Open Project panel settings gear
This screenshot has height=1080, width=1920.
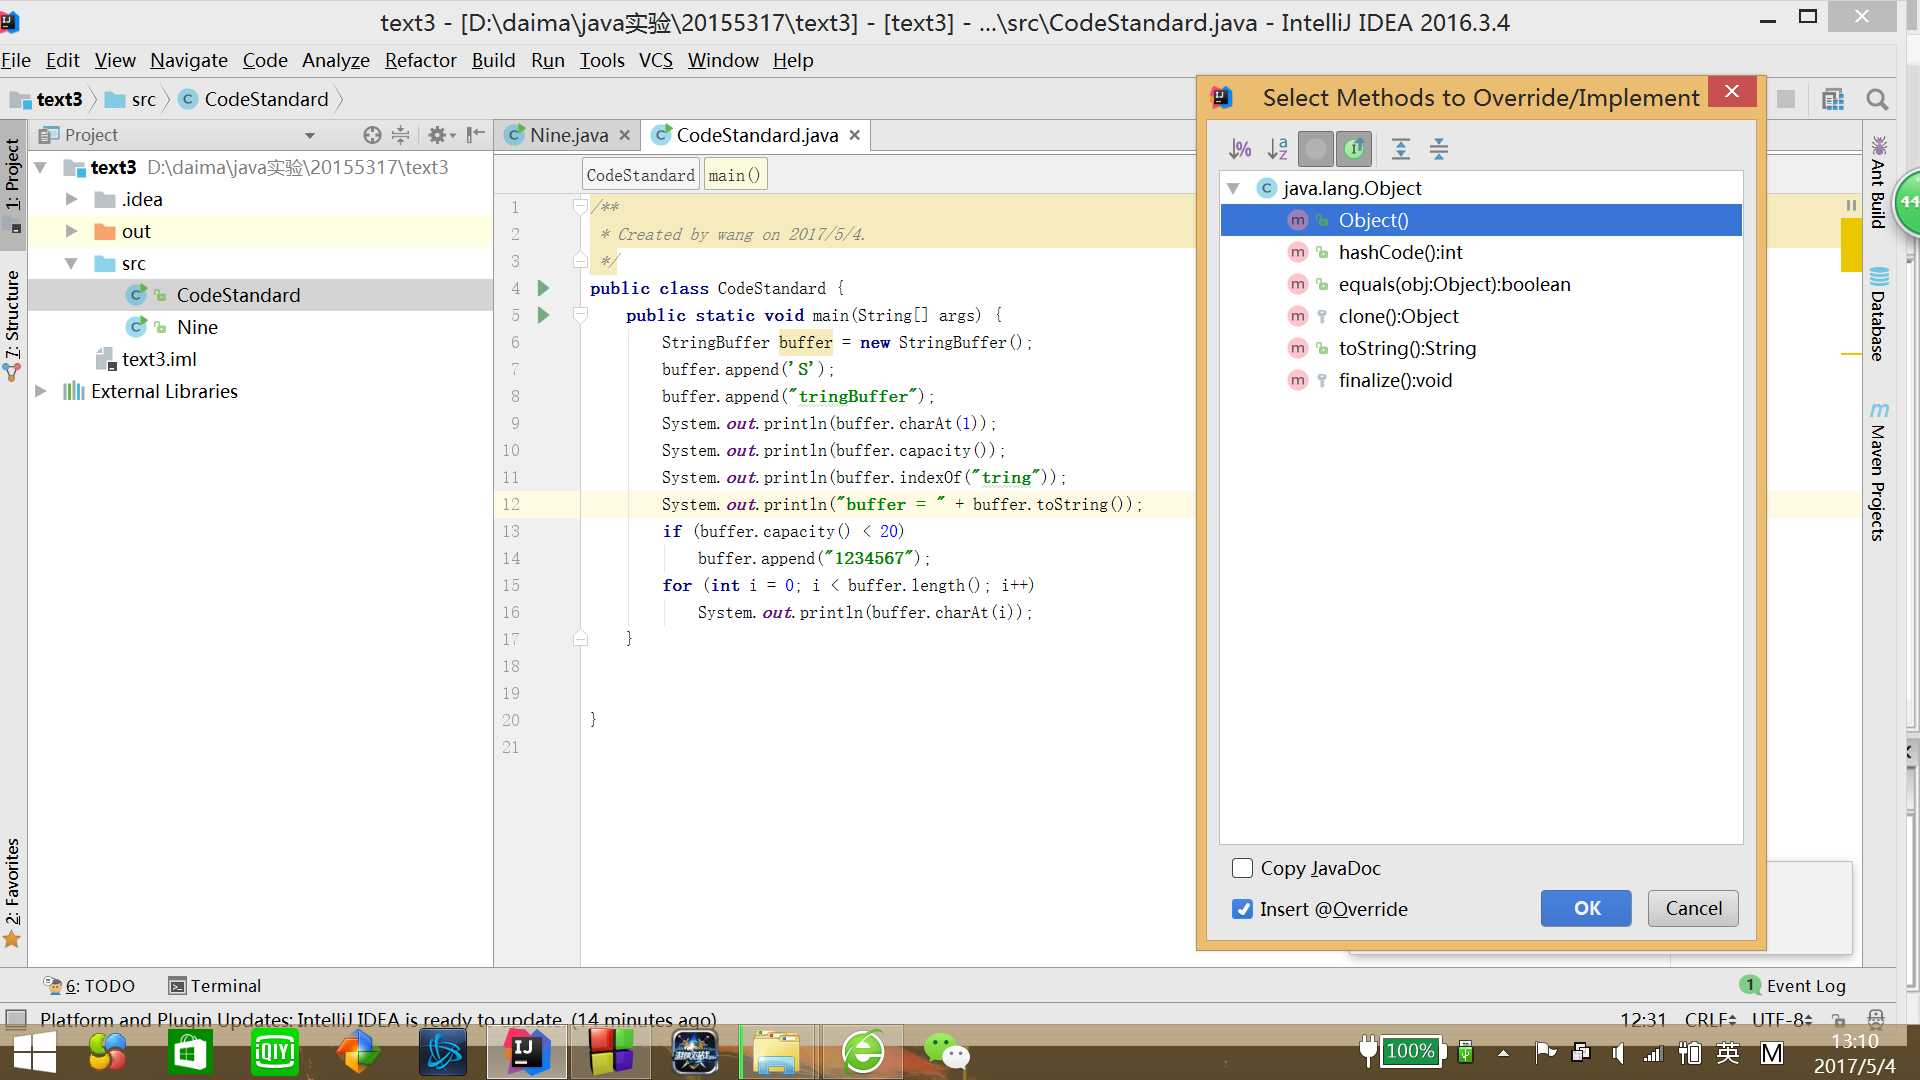(440, 135)
